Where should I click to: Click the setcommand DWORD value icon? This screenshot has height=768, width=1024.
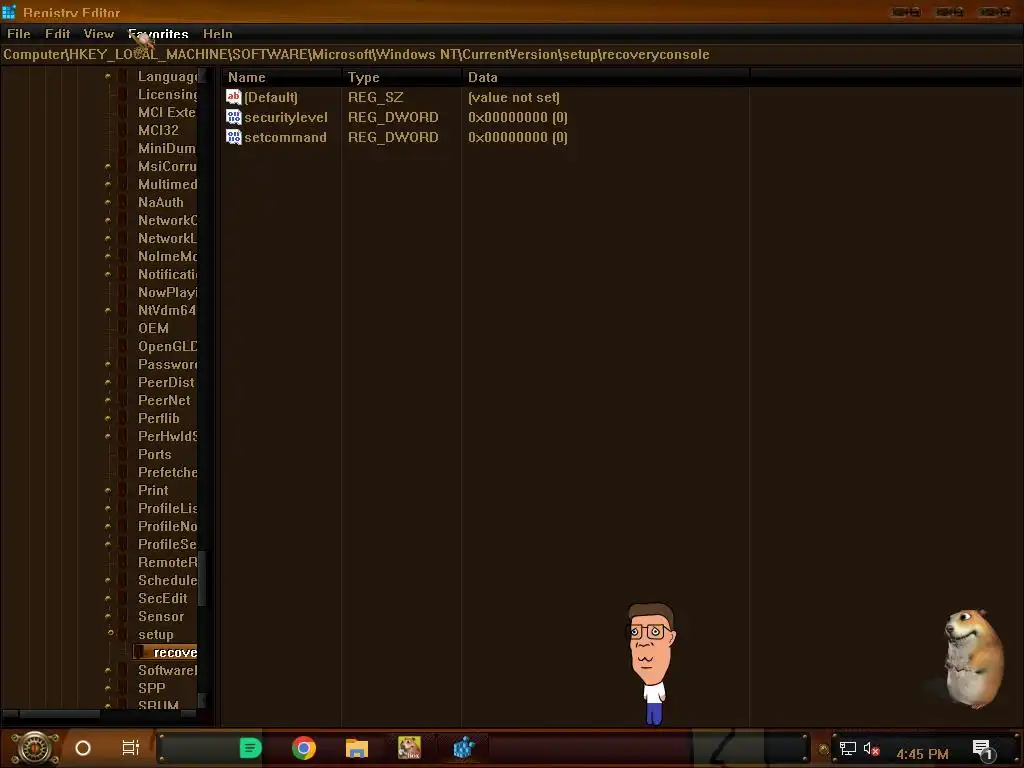tap(233, 137)
